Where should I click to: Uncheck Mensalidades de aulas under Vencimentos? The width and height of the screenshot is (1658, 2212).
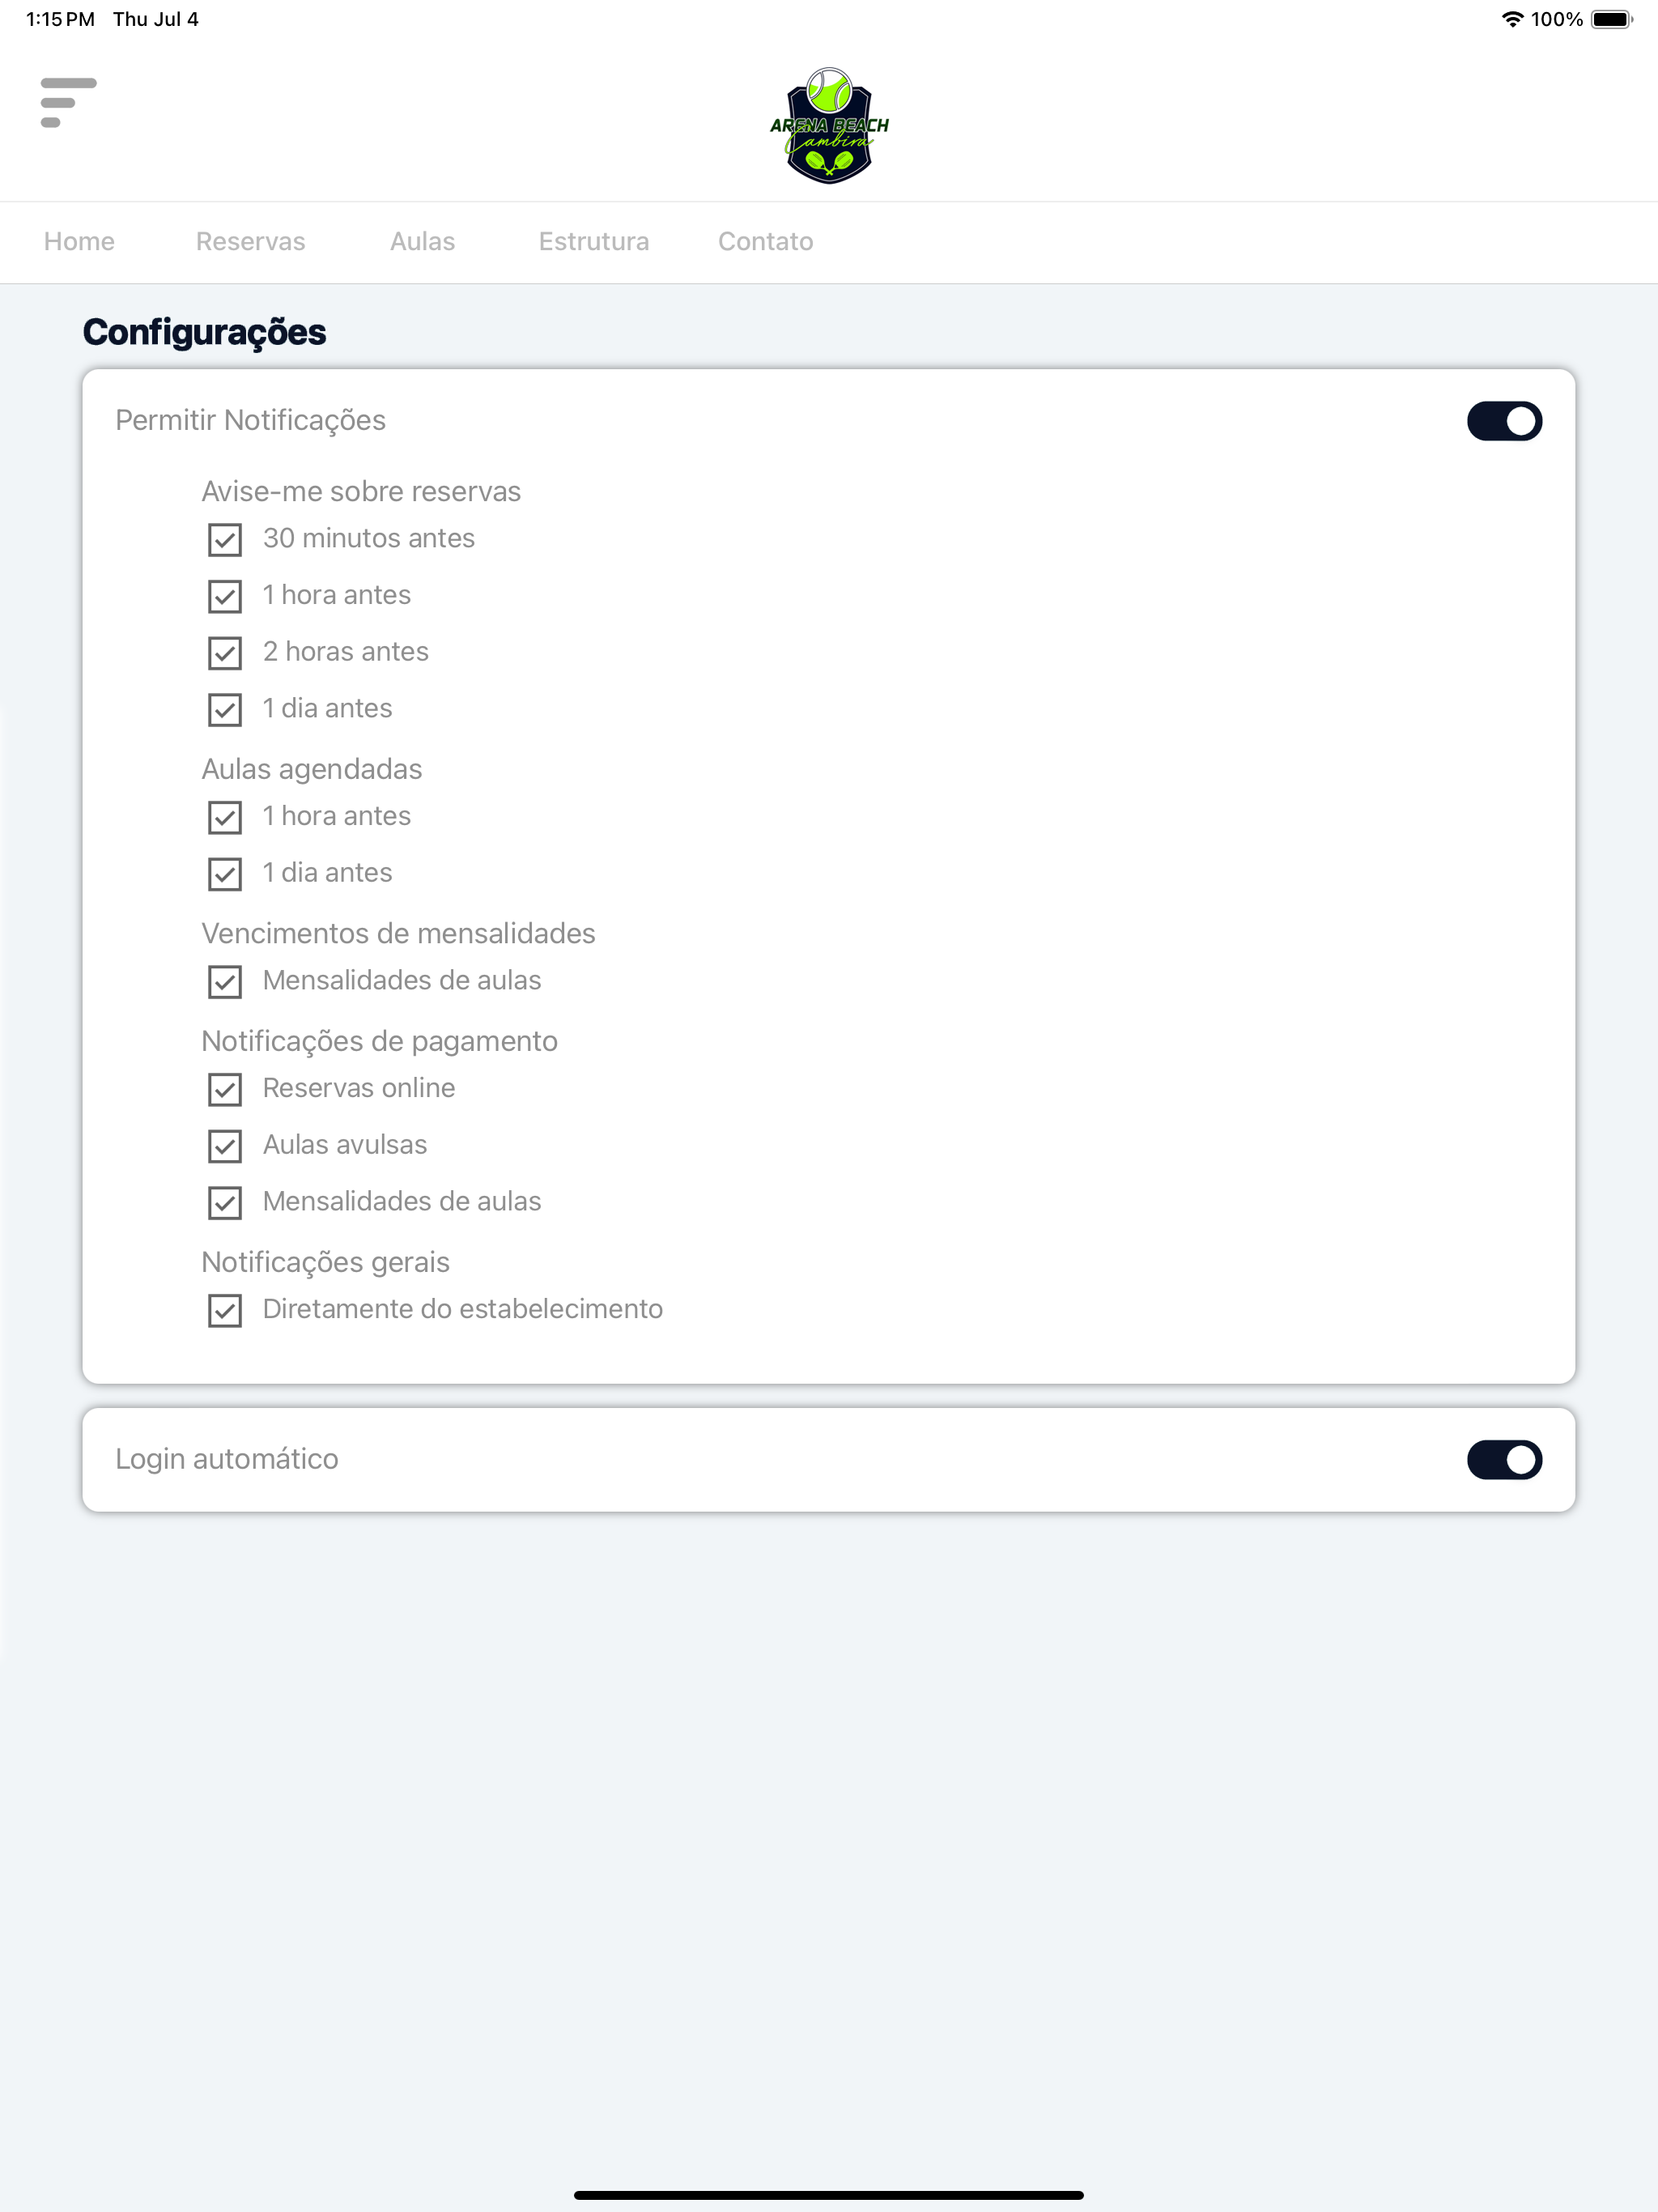point(225,982)
